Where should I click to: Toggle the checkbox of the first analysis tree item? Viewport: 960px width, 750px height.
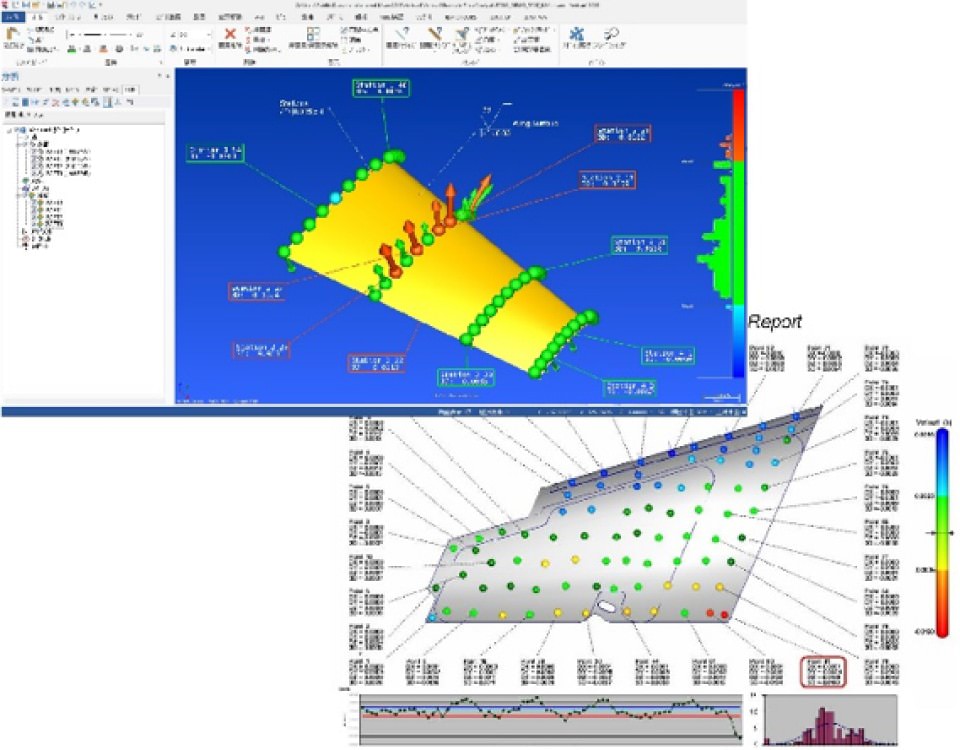pyautogui.click(x=34, y=150)
